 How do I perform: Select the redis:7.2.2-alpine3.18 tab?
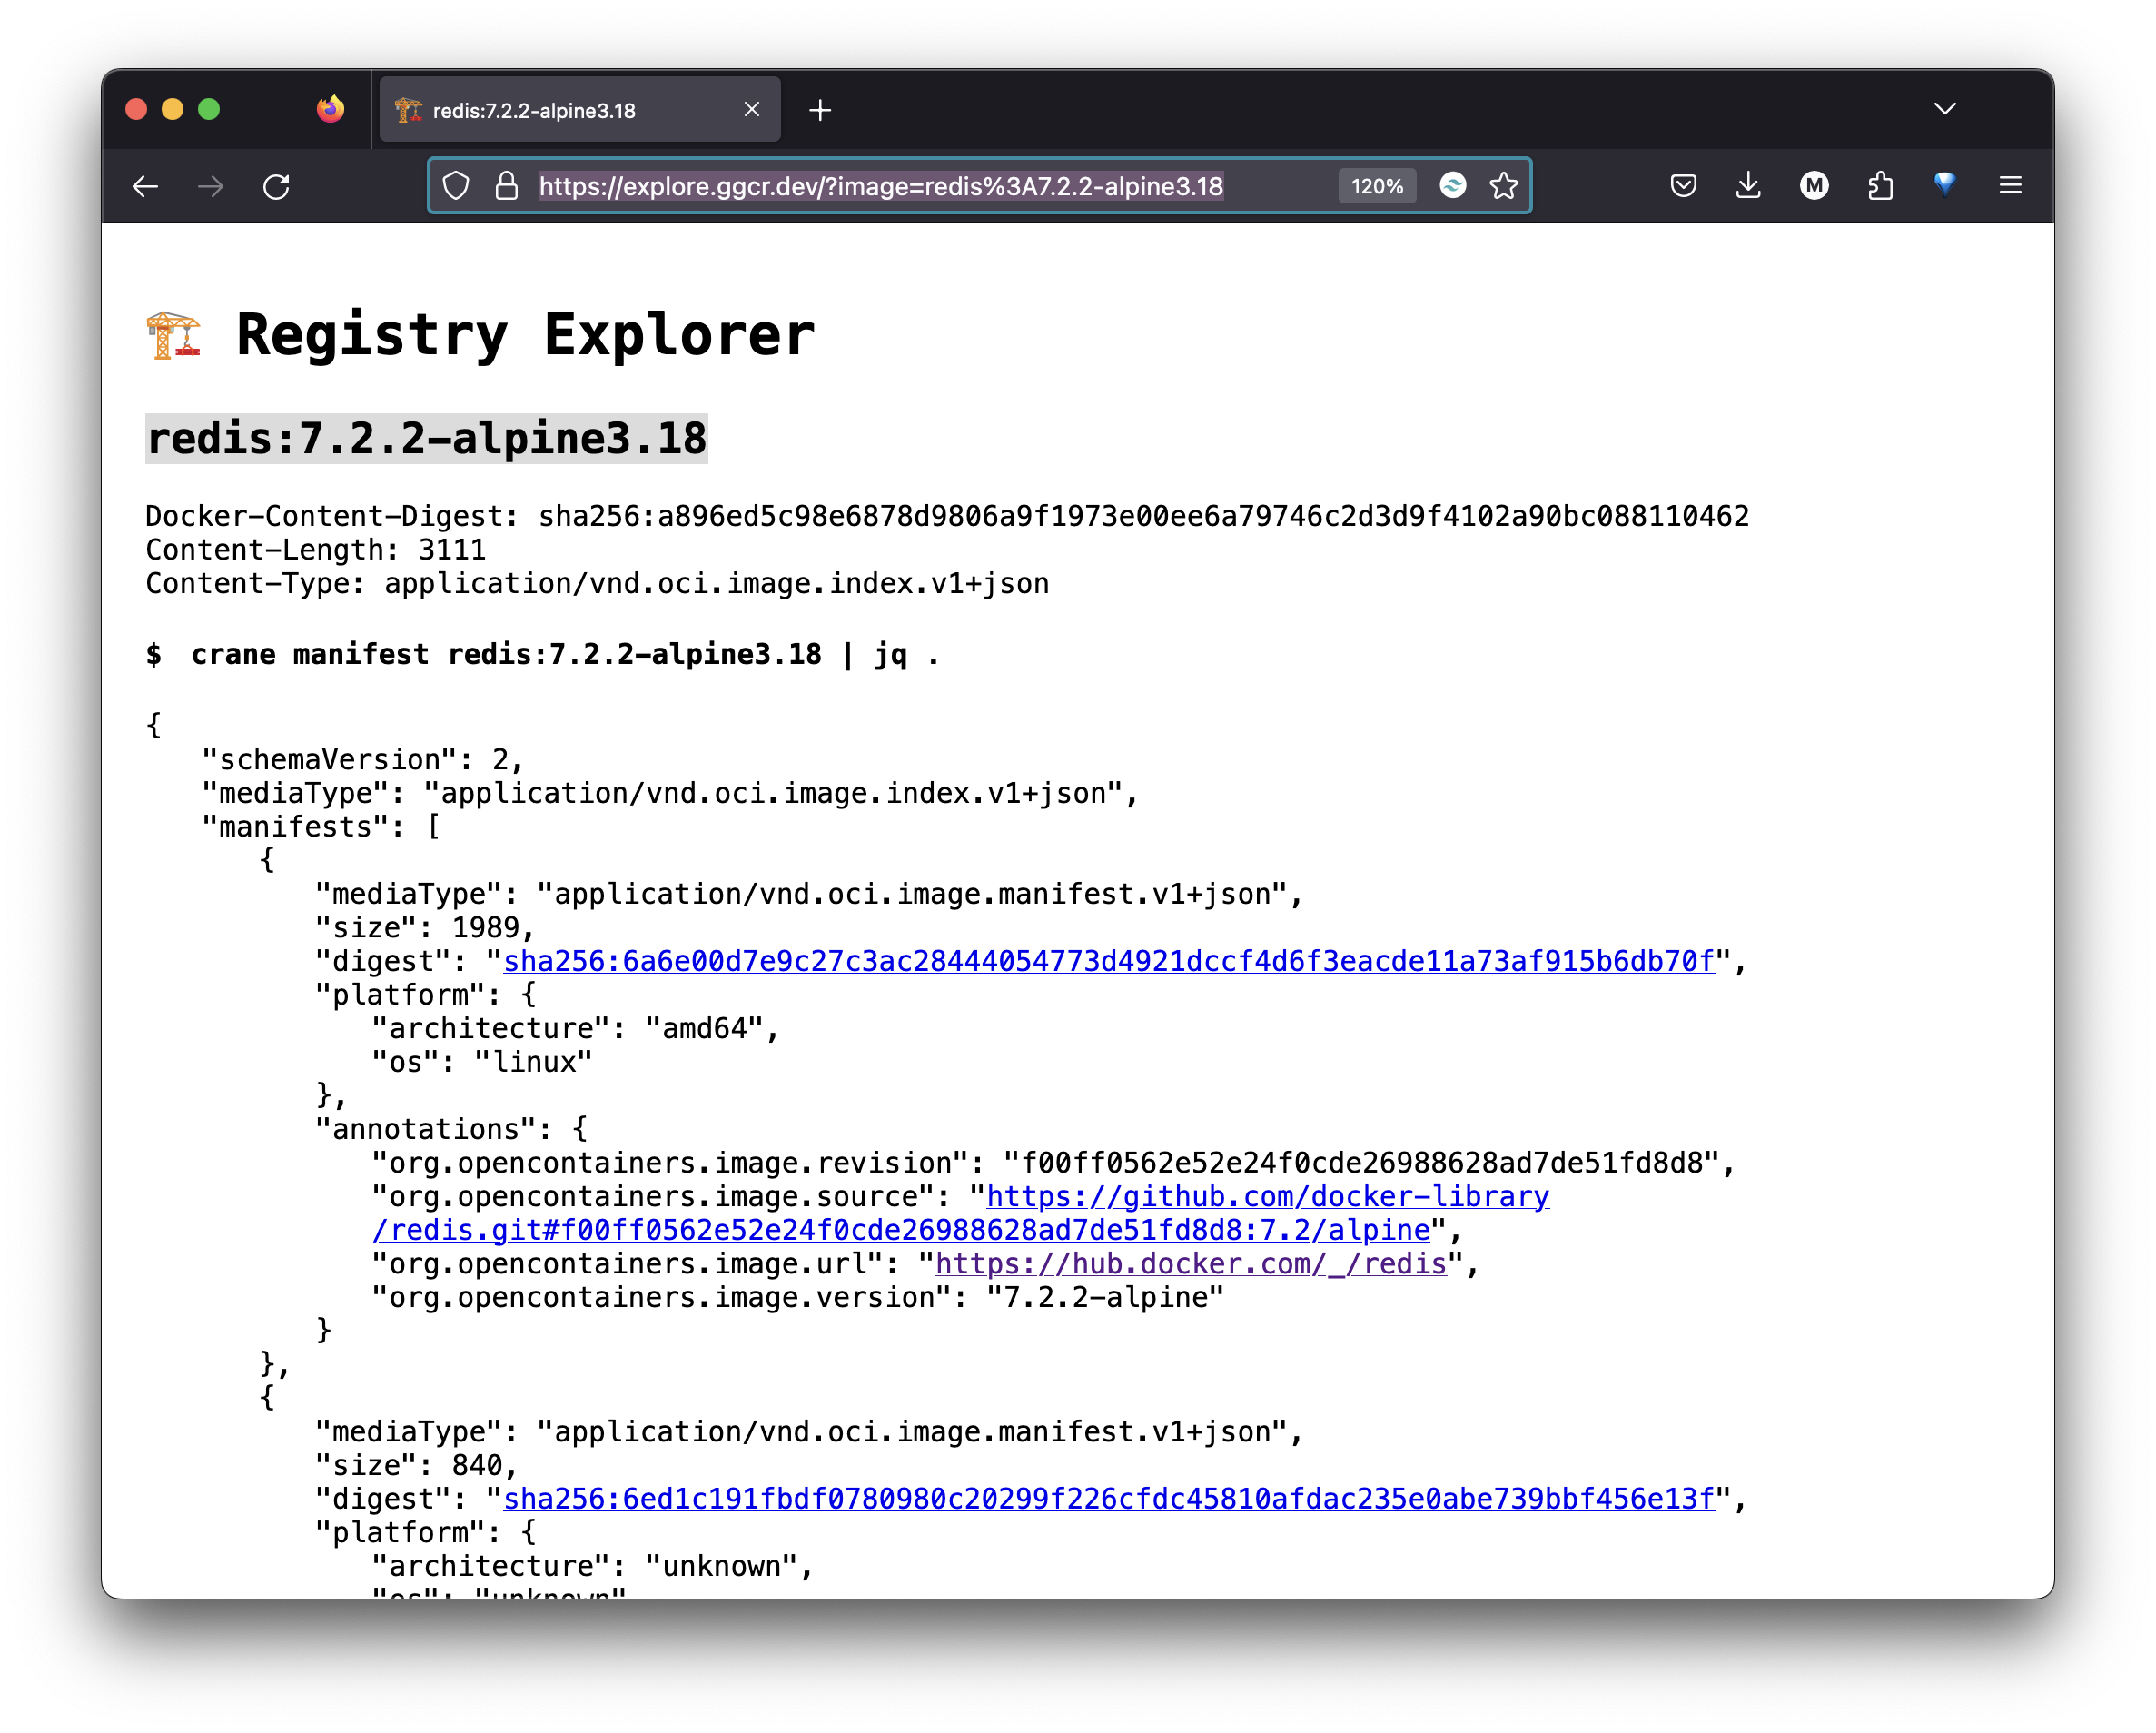(x=560, y=110)
